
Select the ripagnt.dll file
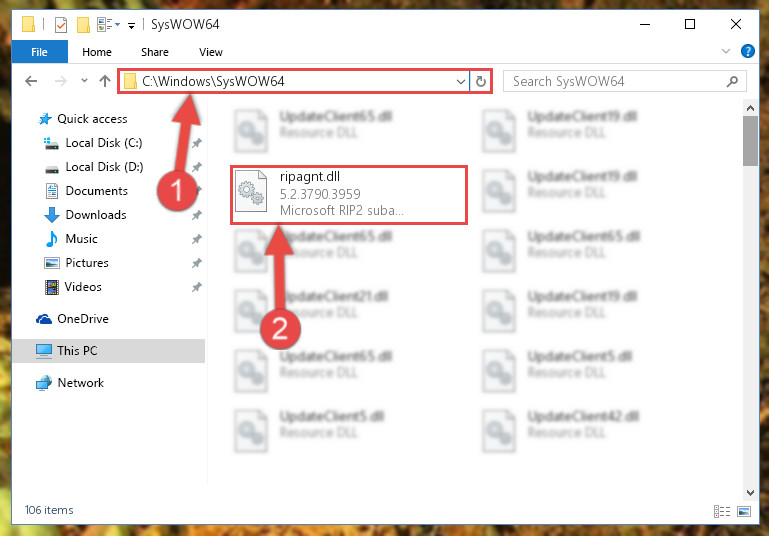pyautogui.click(x=349, y=195)
